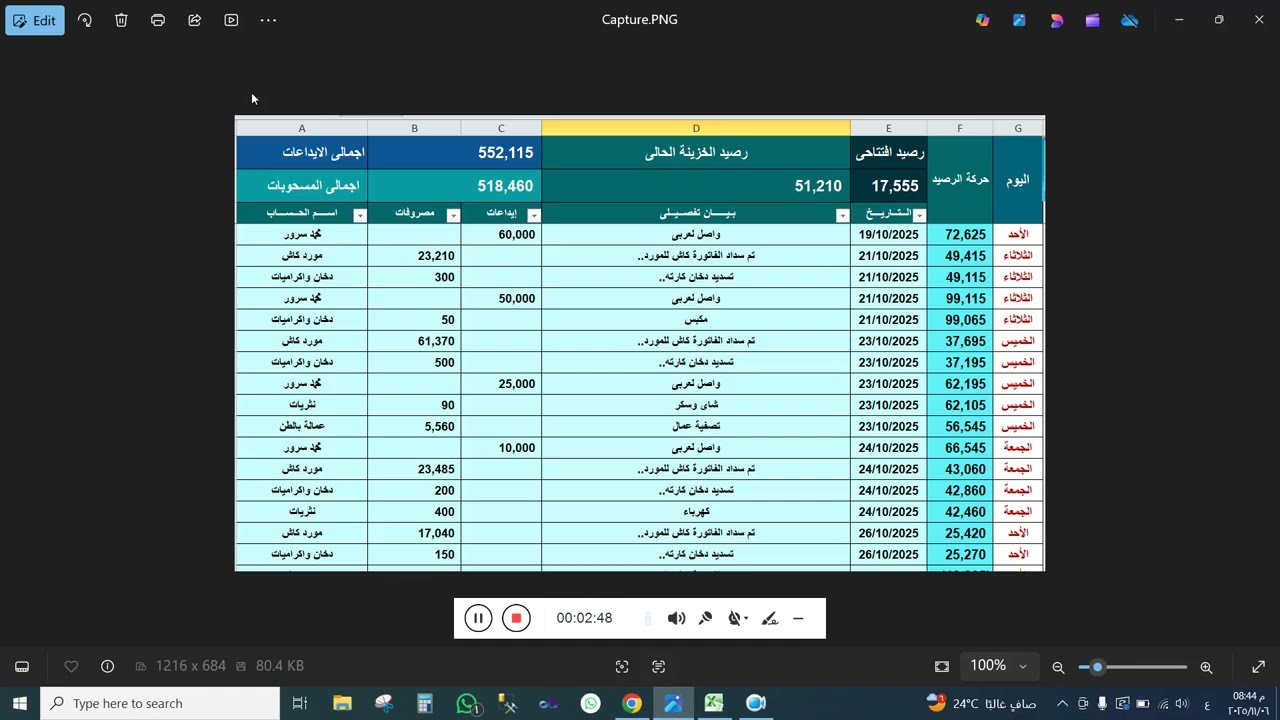The image size is (1280, 720).
Task: Click the 80.4 KB file size text
Action: tap(280, 666)
